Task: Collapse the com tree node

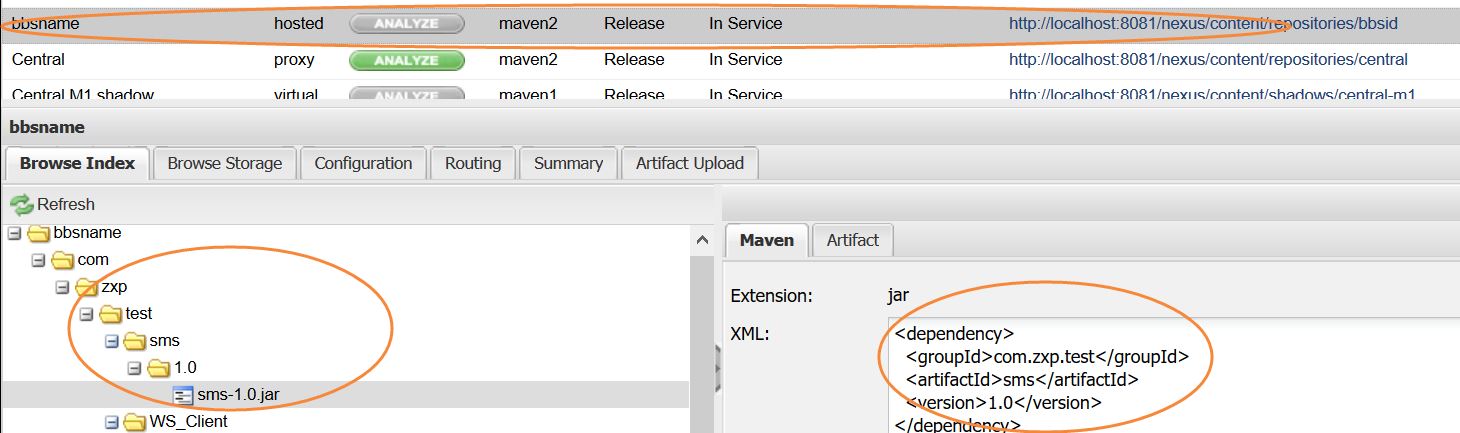Action: tap(39, 260)
